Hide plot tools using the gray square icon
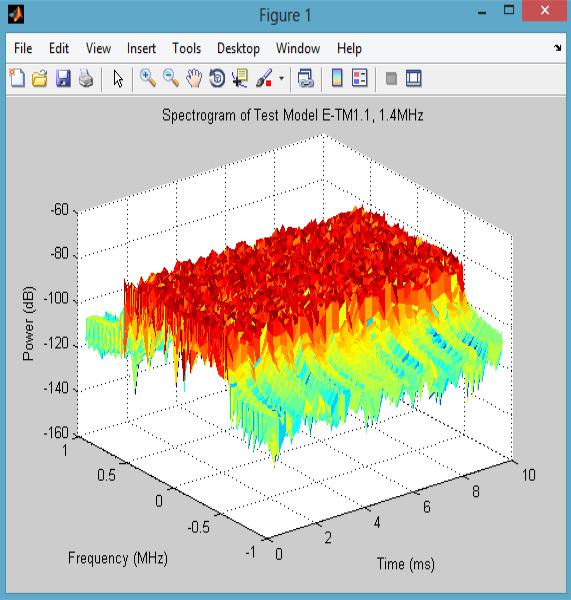The width and height of the screenshot is (571, 600). tap(391, 78)
